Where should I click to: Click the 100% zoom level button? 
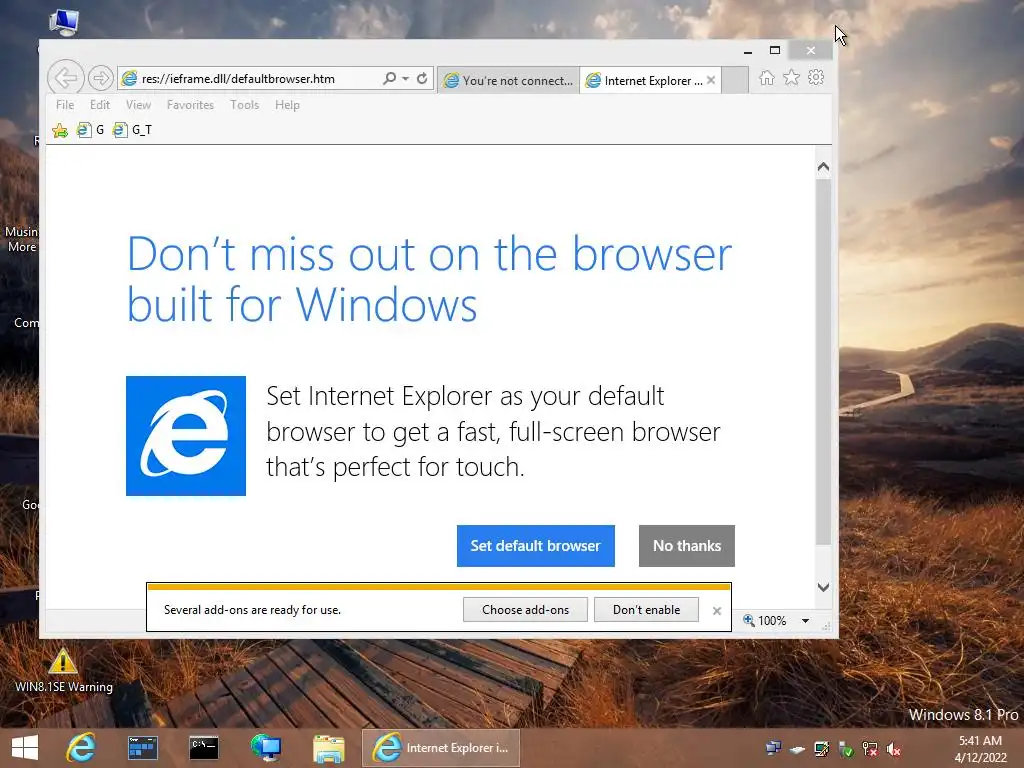[x=765, y=620]
